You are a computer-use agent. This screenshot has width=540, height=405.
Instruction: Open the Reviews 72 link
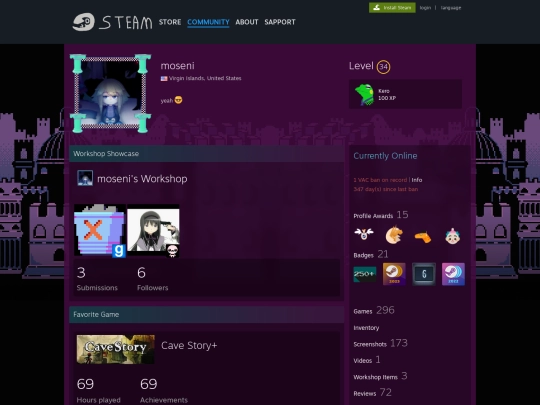[x=373, y=393]
